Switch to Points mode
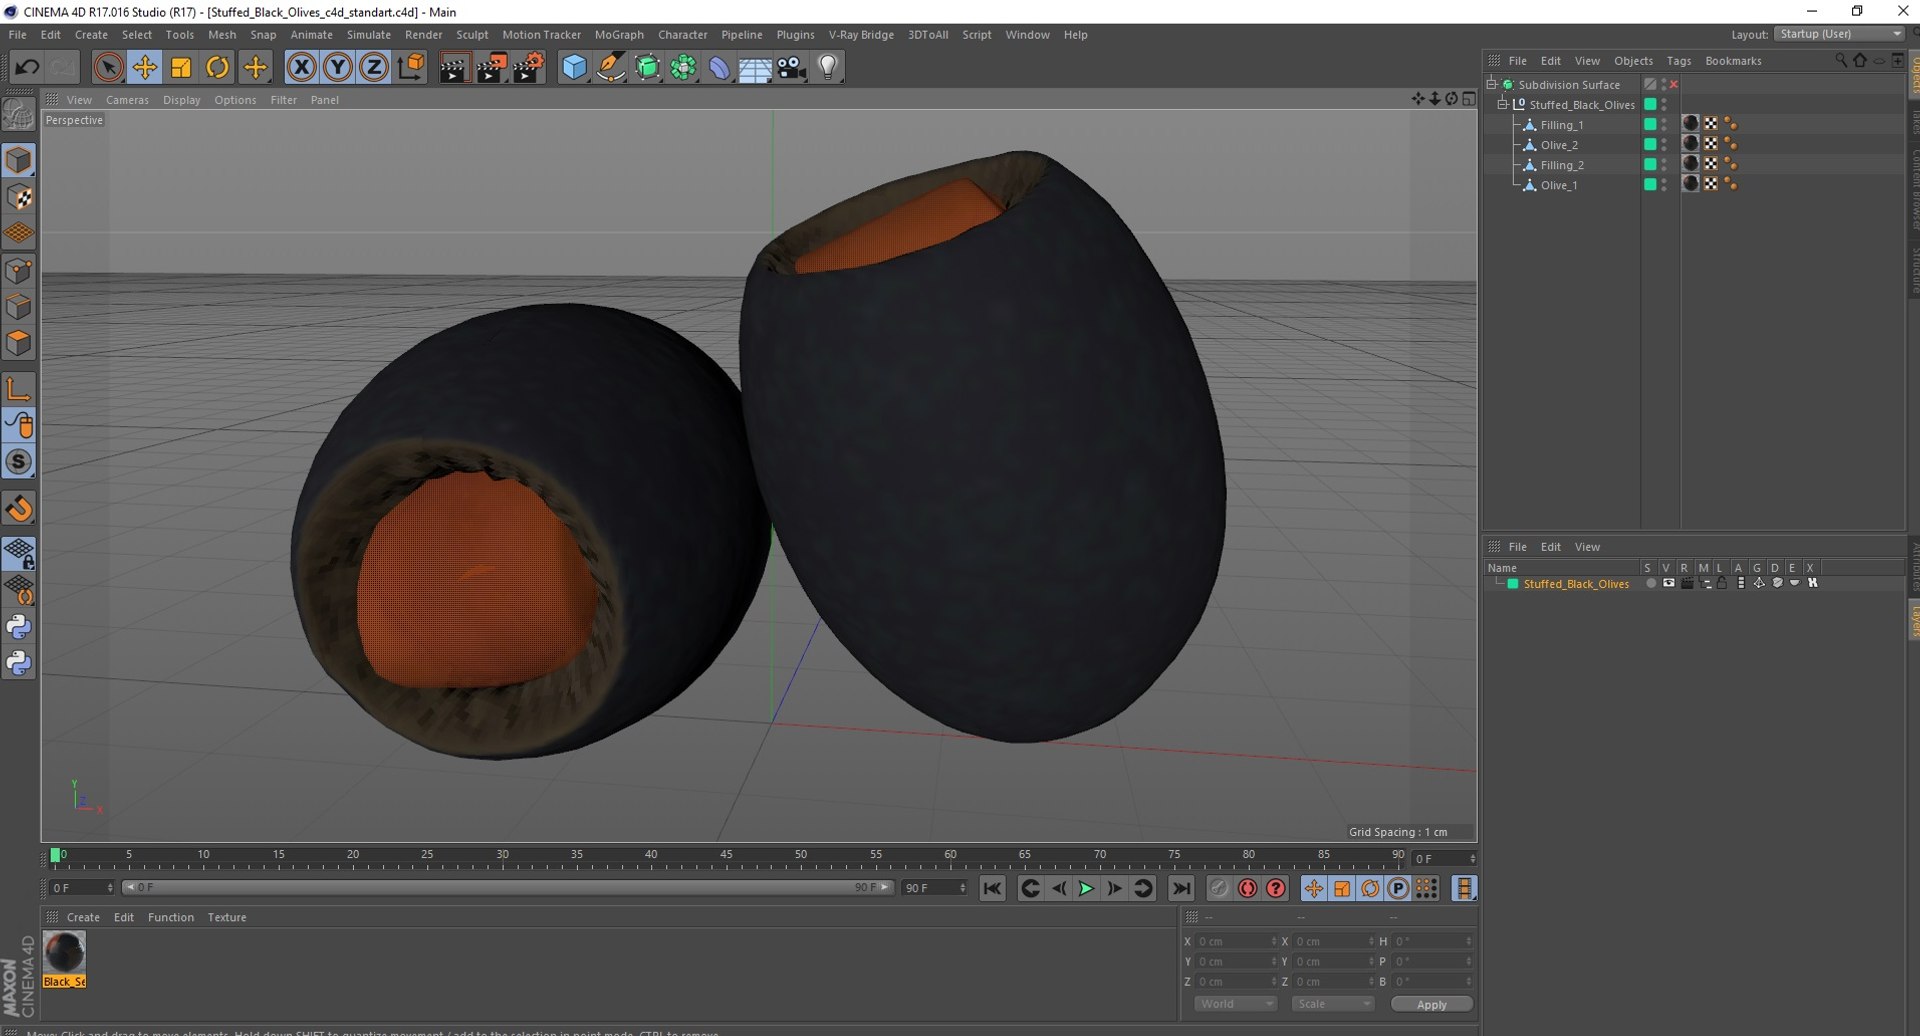Screen dimensions: 1920x1036 [19, 270]
